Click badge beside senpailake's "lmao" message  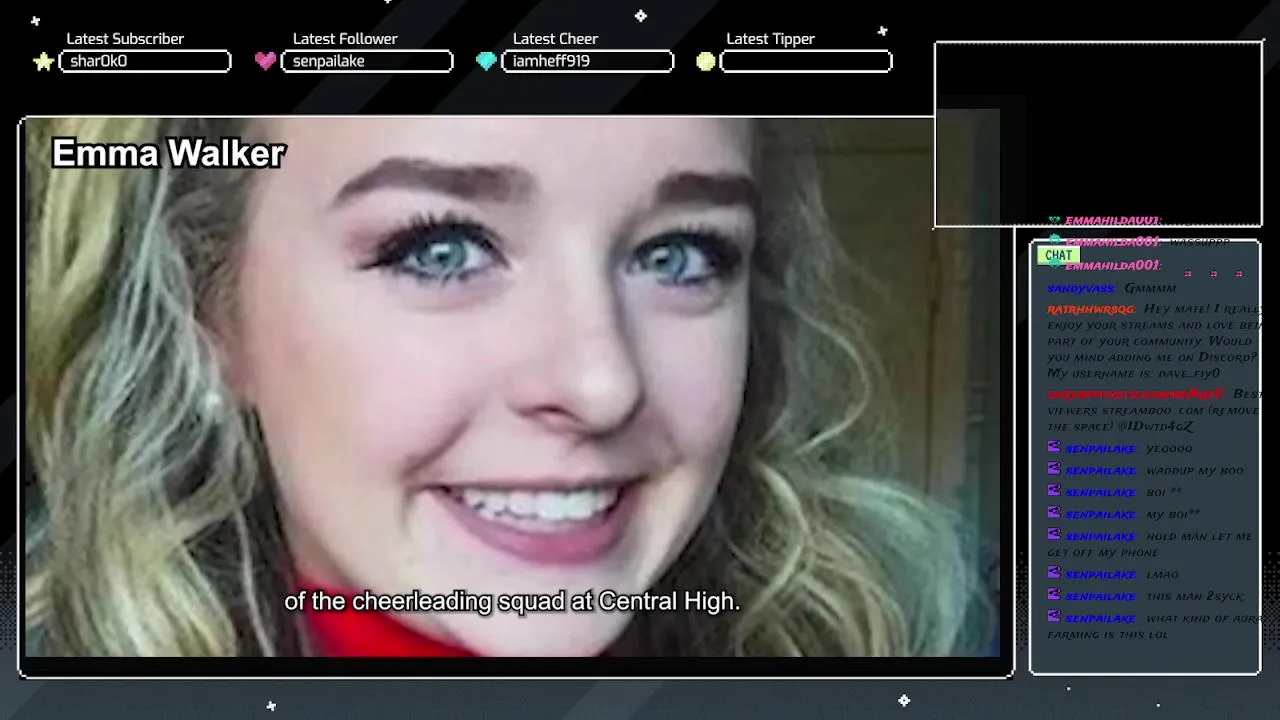pos(1054,573)
